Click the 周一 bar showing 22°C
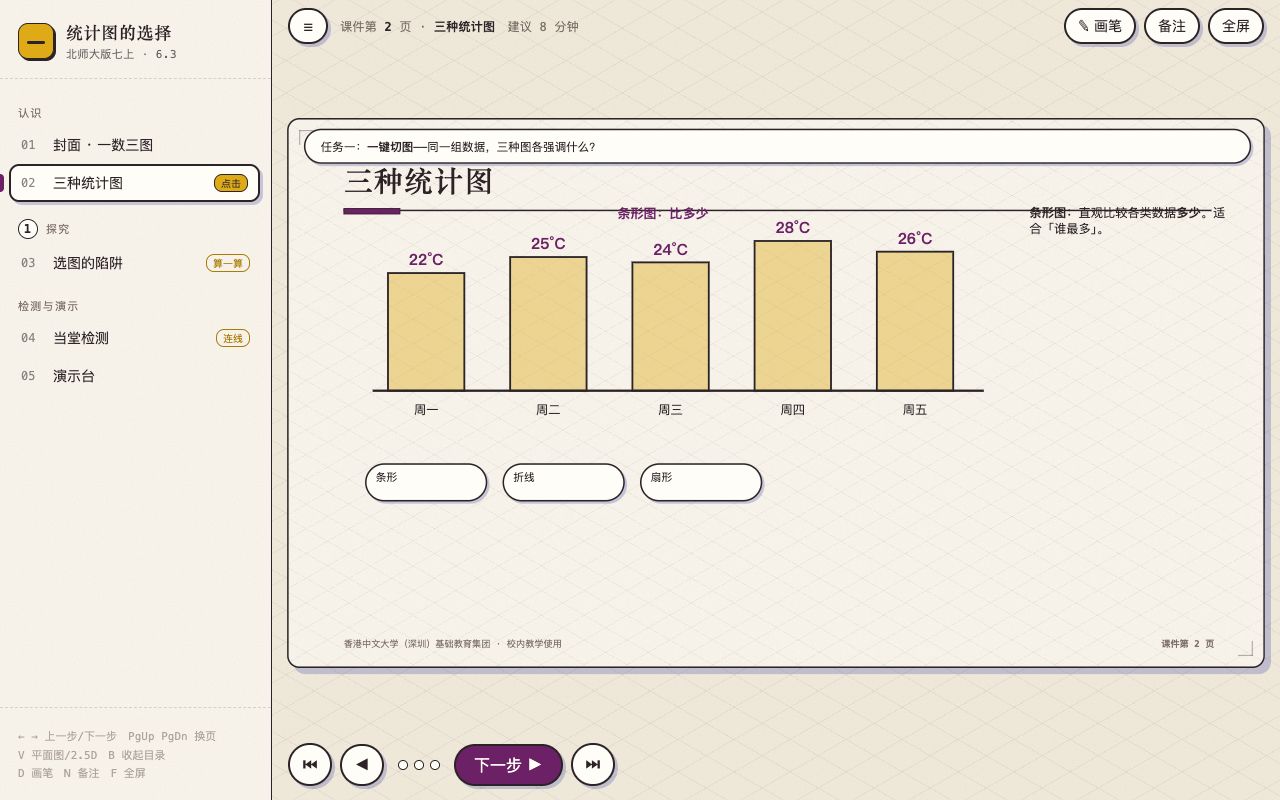This screenshot has height=800, width=1280. click(x=426, y=332)
